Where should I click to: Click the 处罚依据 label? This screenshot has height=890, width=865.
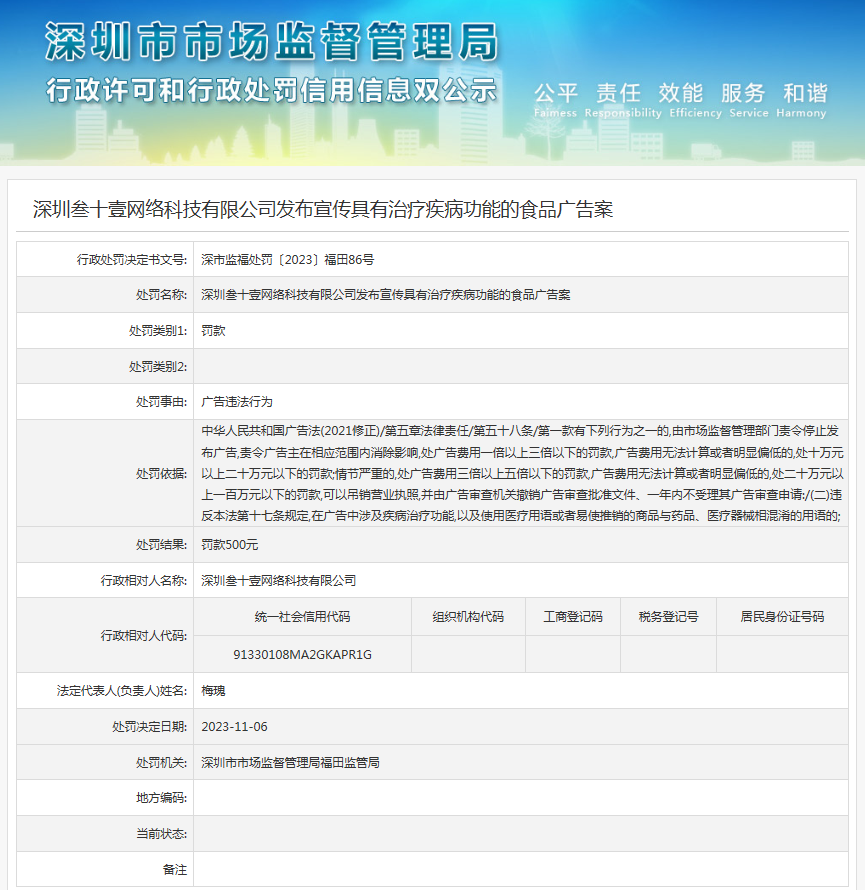click(x=161, y=473)
